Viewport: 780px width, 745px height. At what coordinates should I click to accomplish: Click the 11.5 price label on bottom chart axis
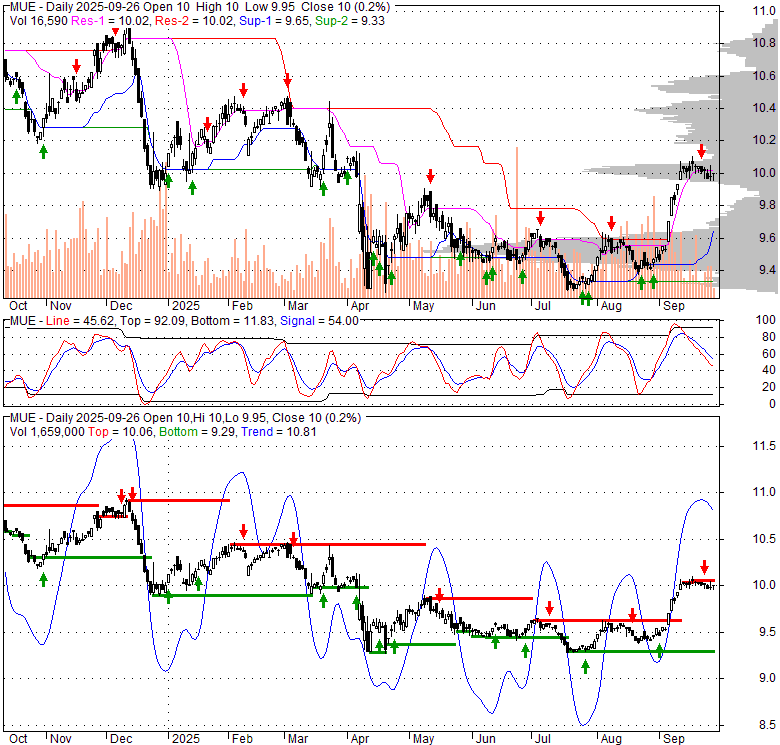click(x=764, y=446)
